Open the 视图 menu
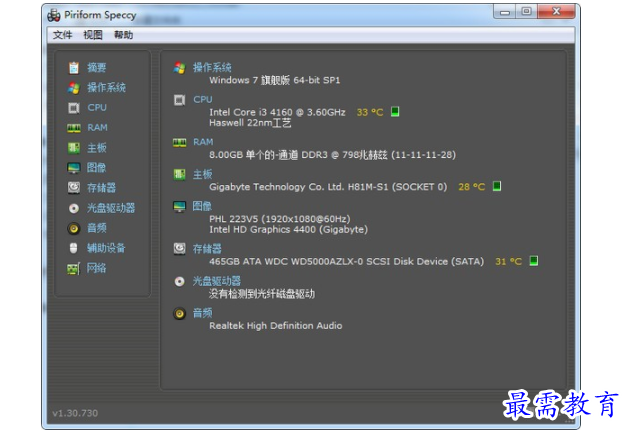Image resolution: width=627 pixels, height=436 pixels. click(93, 35)
